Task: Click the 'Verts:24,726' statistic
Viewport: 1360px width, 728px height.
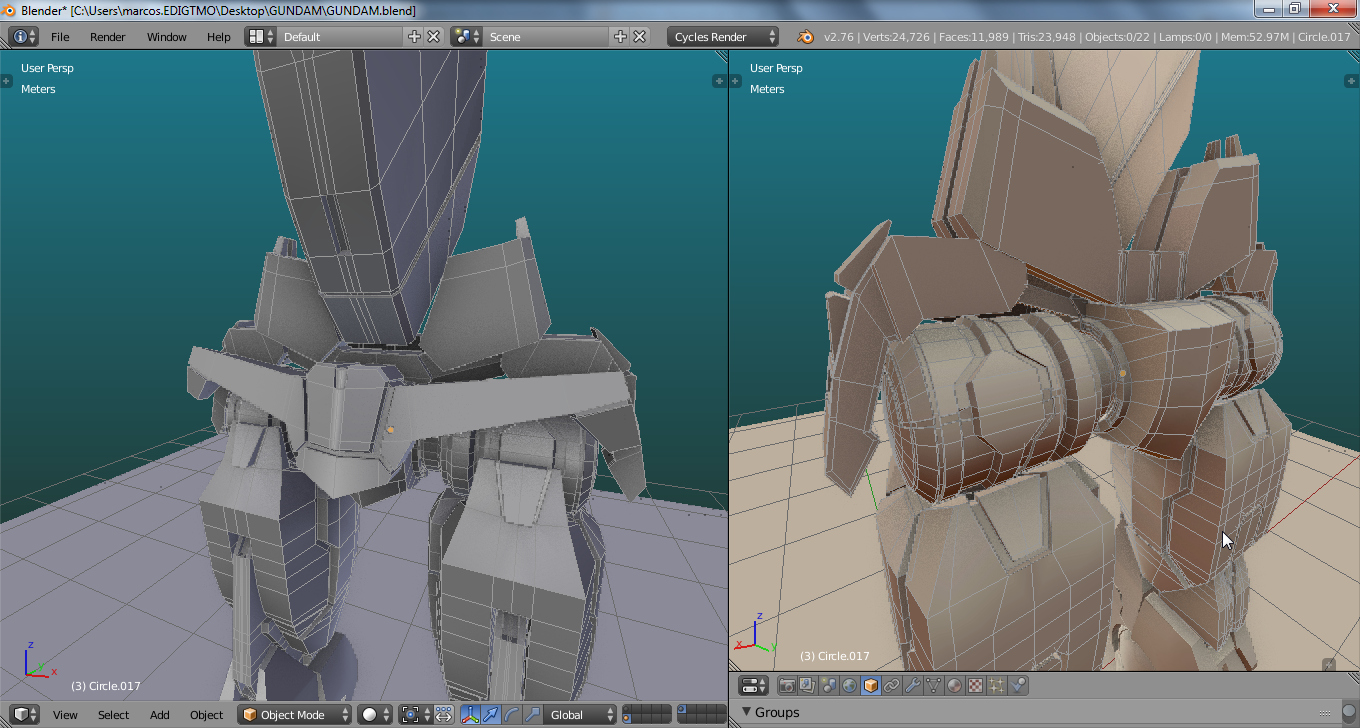Action: click(x=895, y=37)
